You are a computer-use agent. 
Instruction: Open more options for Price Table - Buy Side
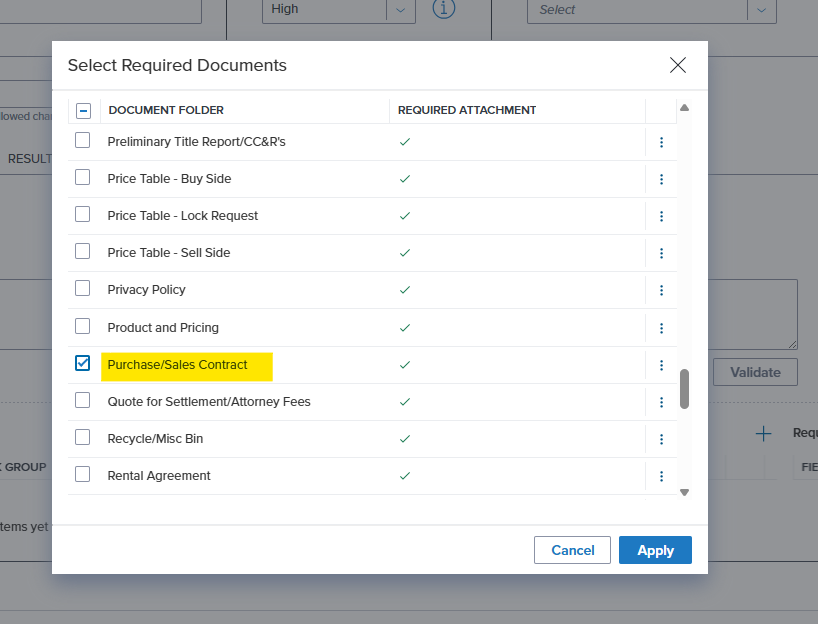click(x=661, y=179)
